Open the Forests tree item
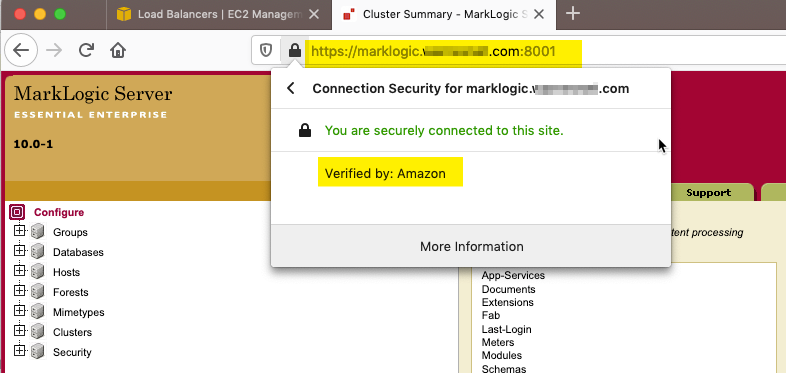Viewport: 786px width, 373px height. pyautogui.click(x=71, y=292)
